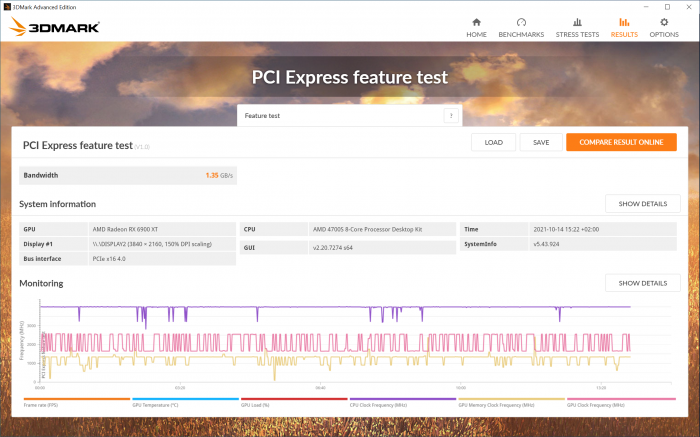
Task: Click the Load button
Action: click(493, 142)
